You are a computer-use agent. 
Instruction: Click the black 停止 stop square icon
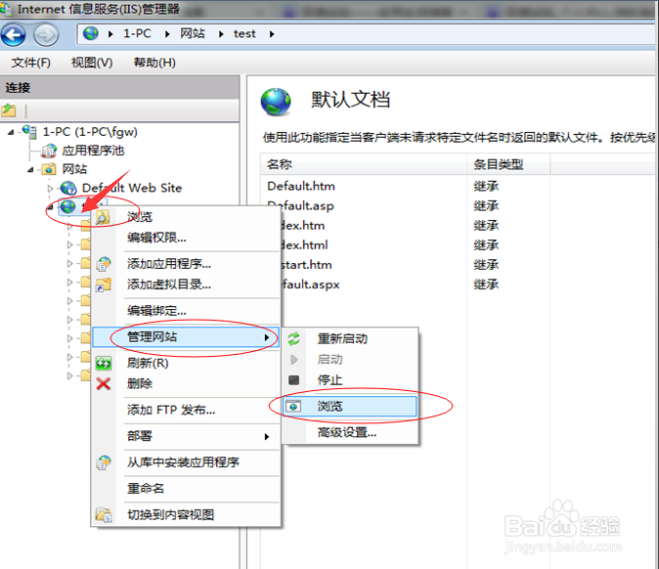294,380
